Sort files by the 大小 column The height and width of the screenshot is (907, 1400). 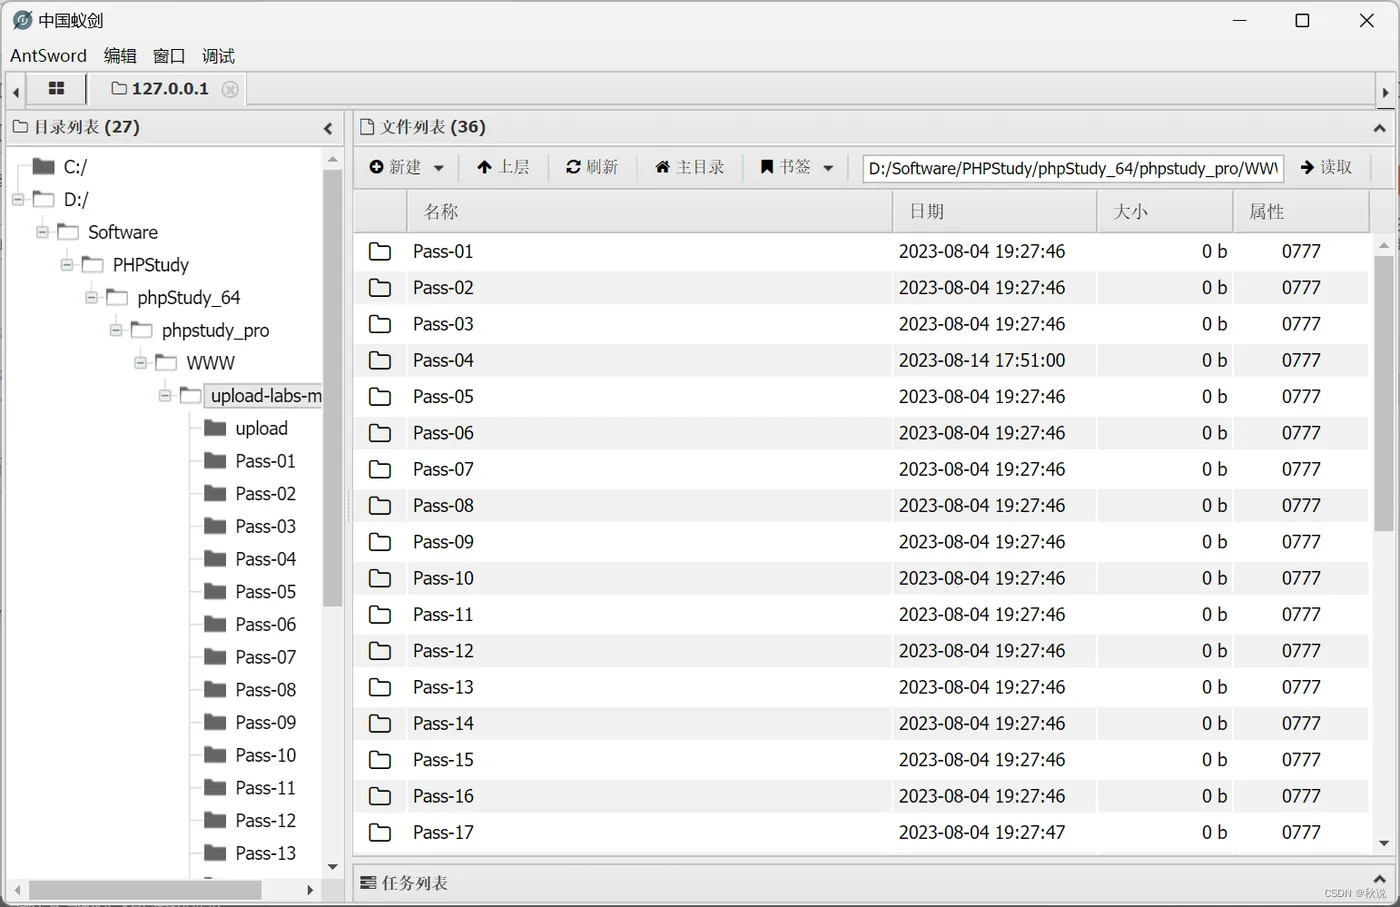coord(1165,211)
